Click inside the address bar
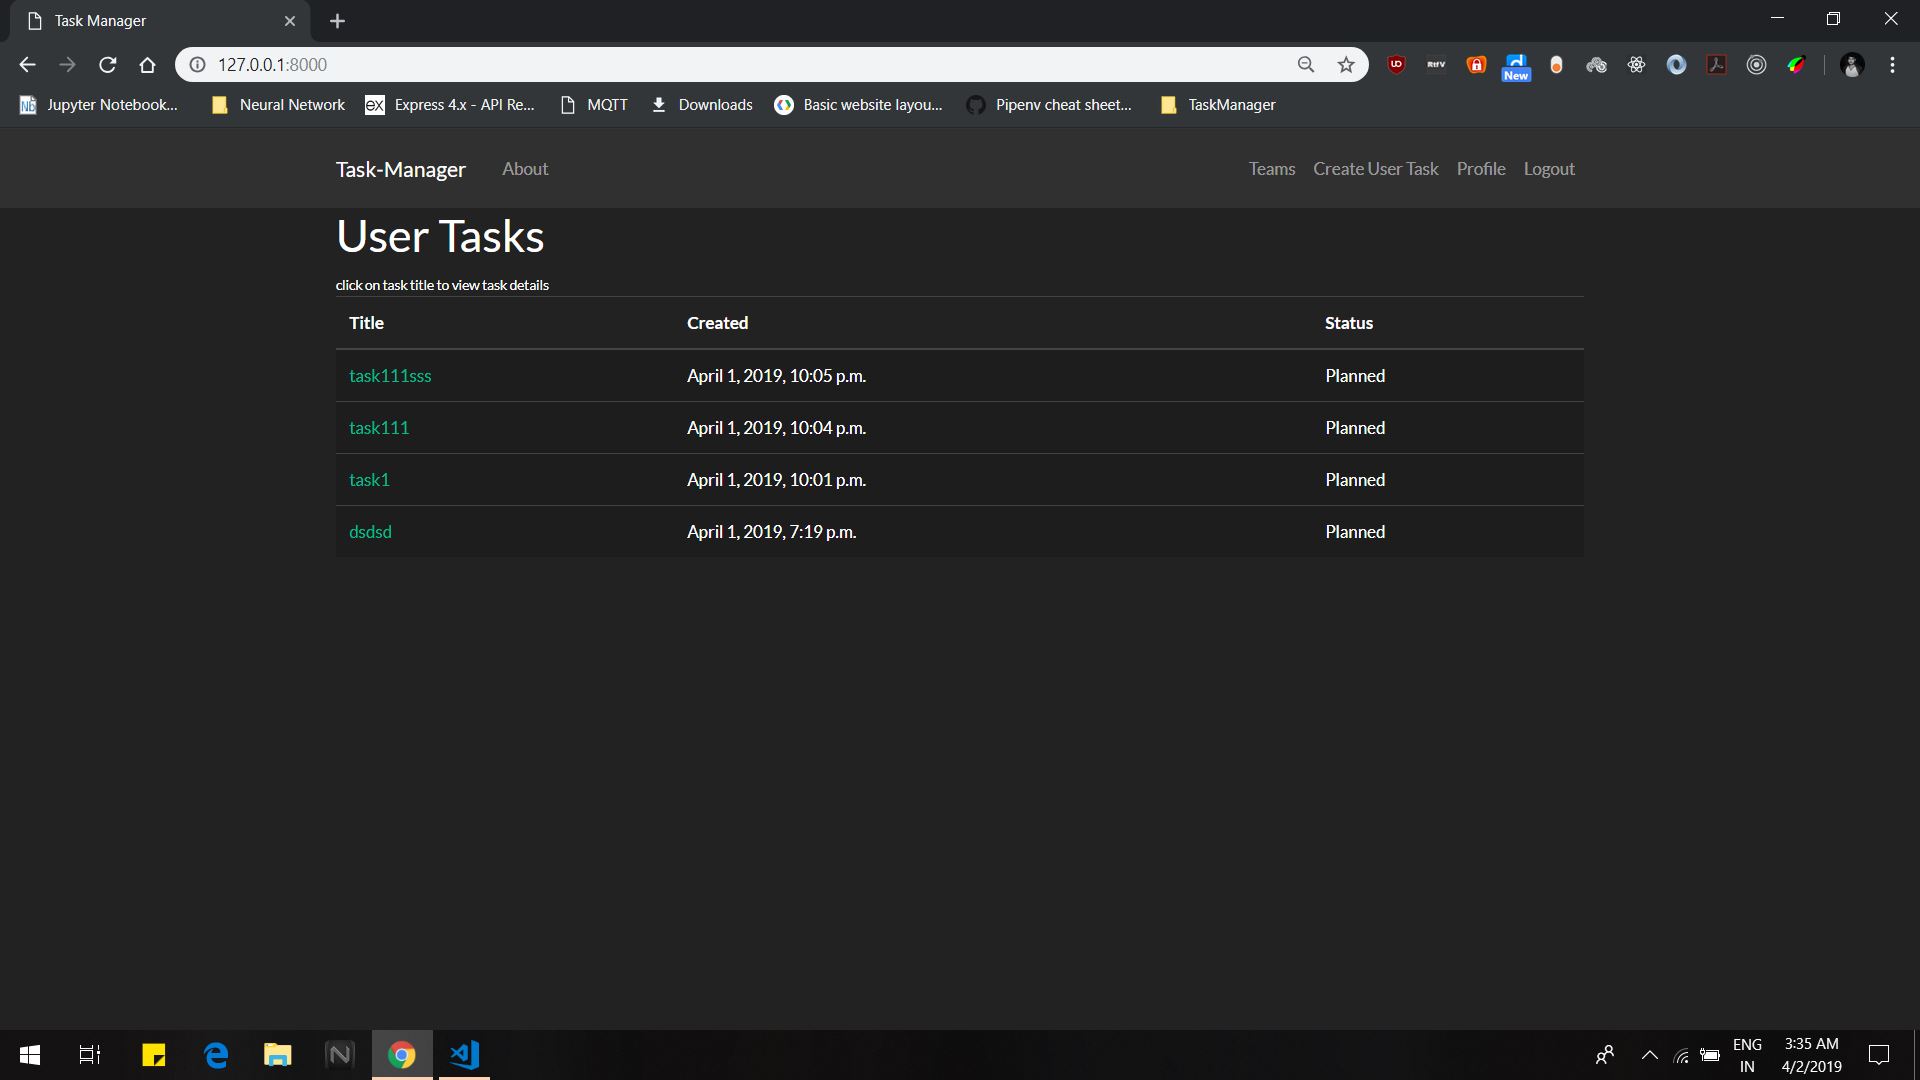Screen dimensions: 1920x1080 (x=700, y=64)
